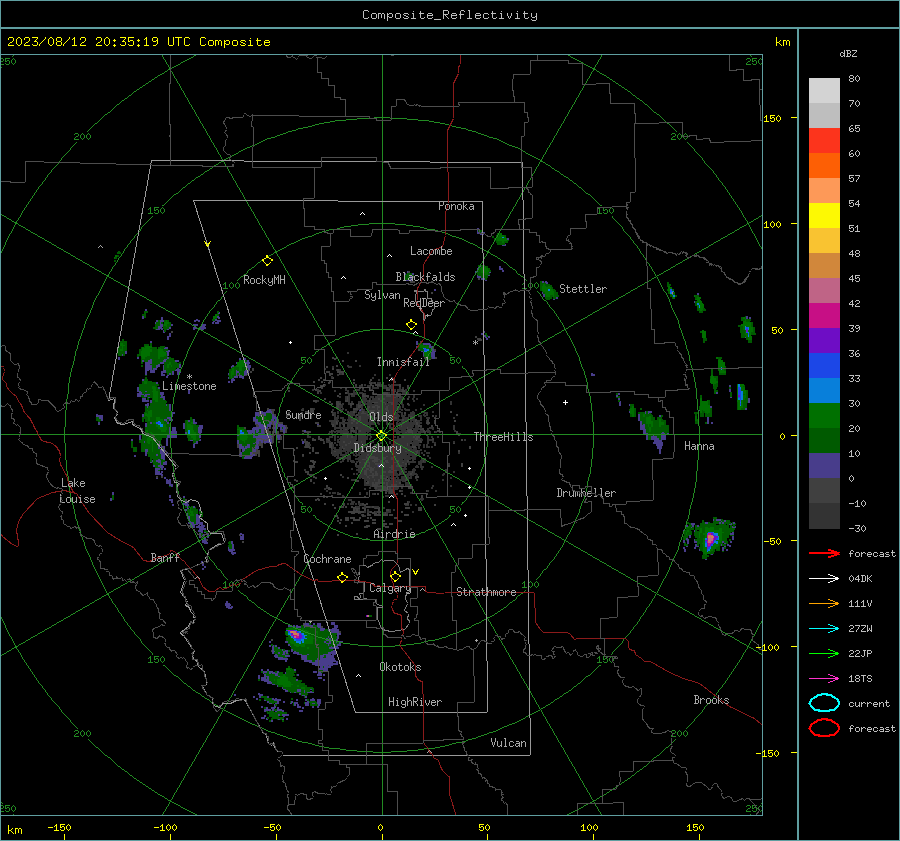Select the orange 111V arrow legend icon
900x841 pixels.
pyautogui.click(x=824, y=603)
